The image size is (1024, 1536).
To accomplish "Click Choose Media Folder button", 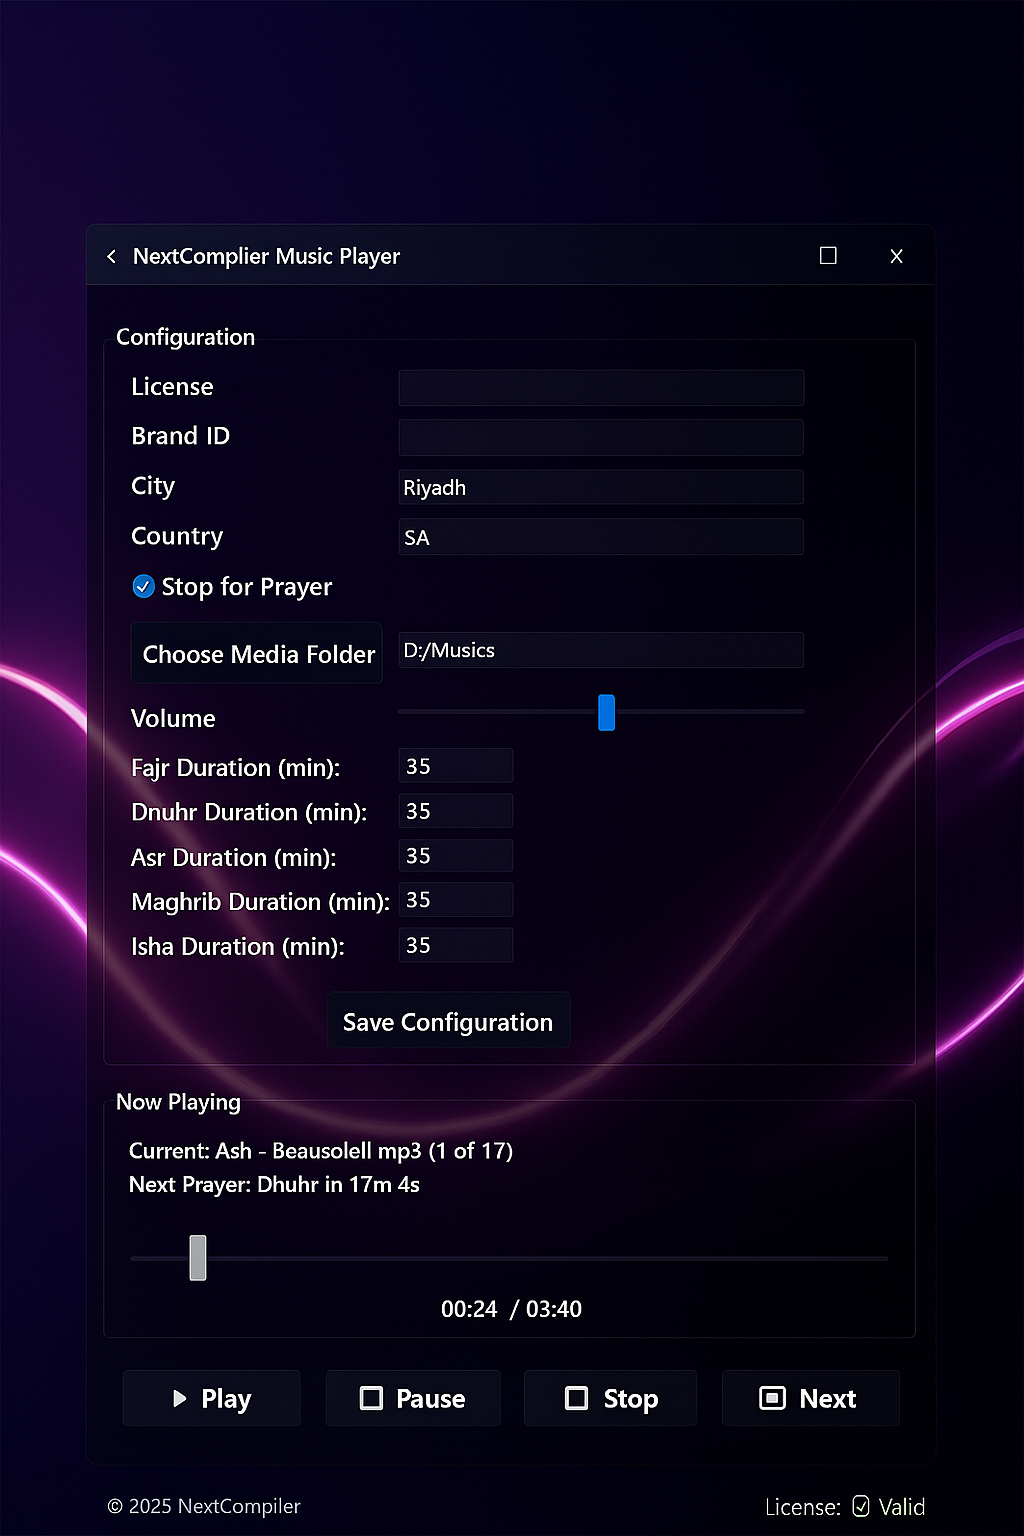I will pyautogui.click(x=257, y=654).
